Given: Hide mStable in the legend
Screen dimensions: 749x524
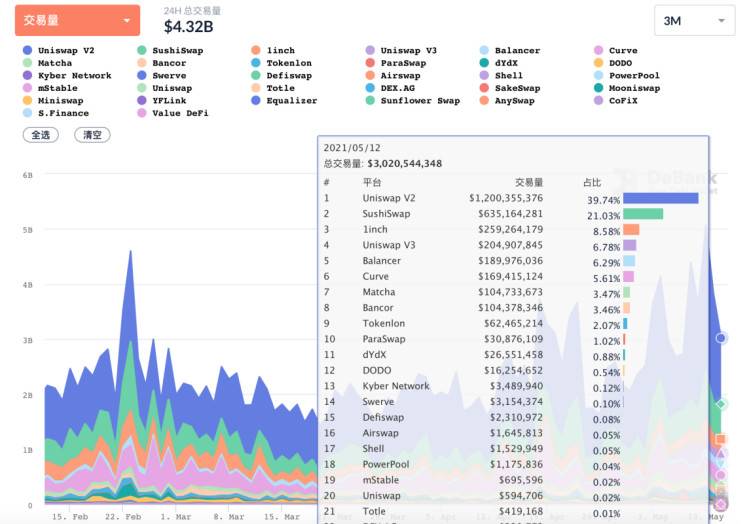Looking at the screenshot, I should tap(50, 88).
